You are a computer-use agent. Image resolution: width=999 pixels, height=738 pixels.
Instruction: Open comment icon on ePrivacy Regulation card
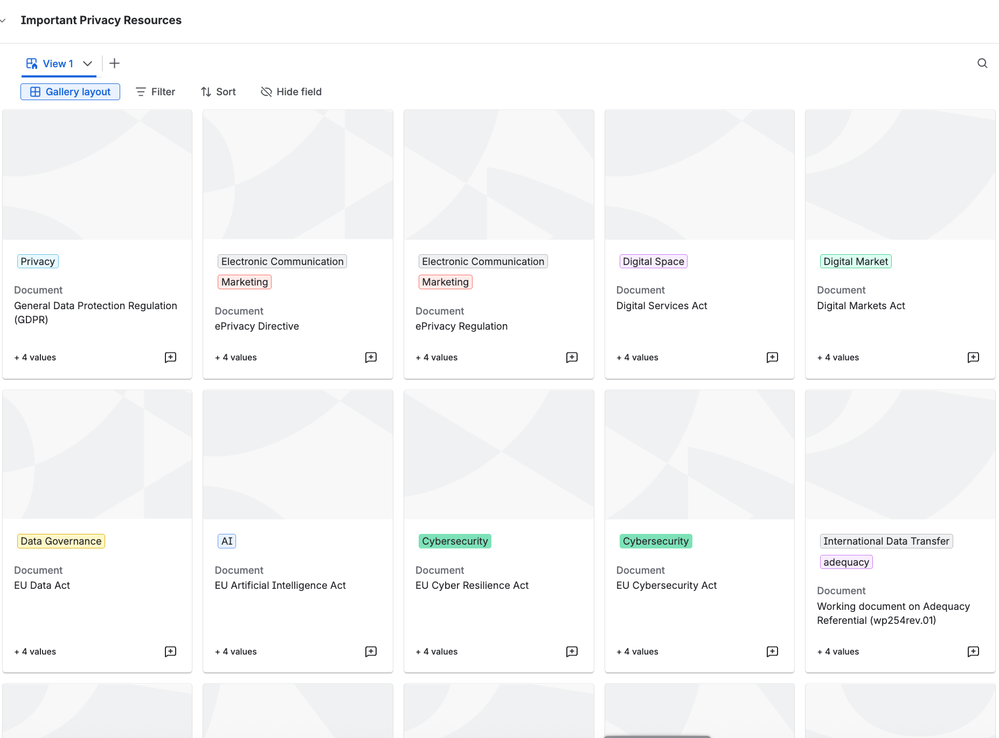(571, 358)
